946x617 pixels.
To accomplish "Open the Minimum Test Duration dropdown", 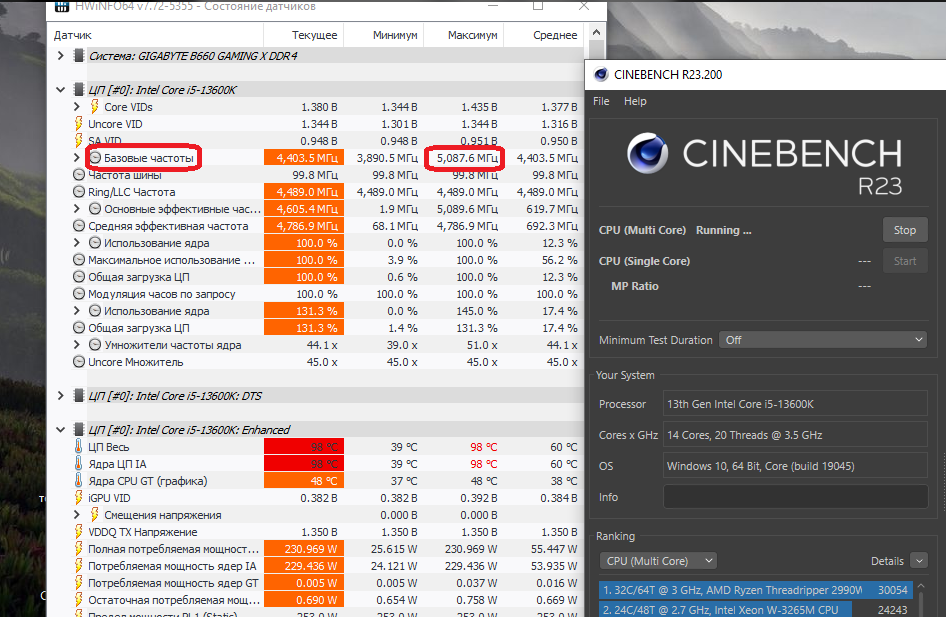I will click(x=823, y=340).
